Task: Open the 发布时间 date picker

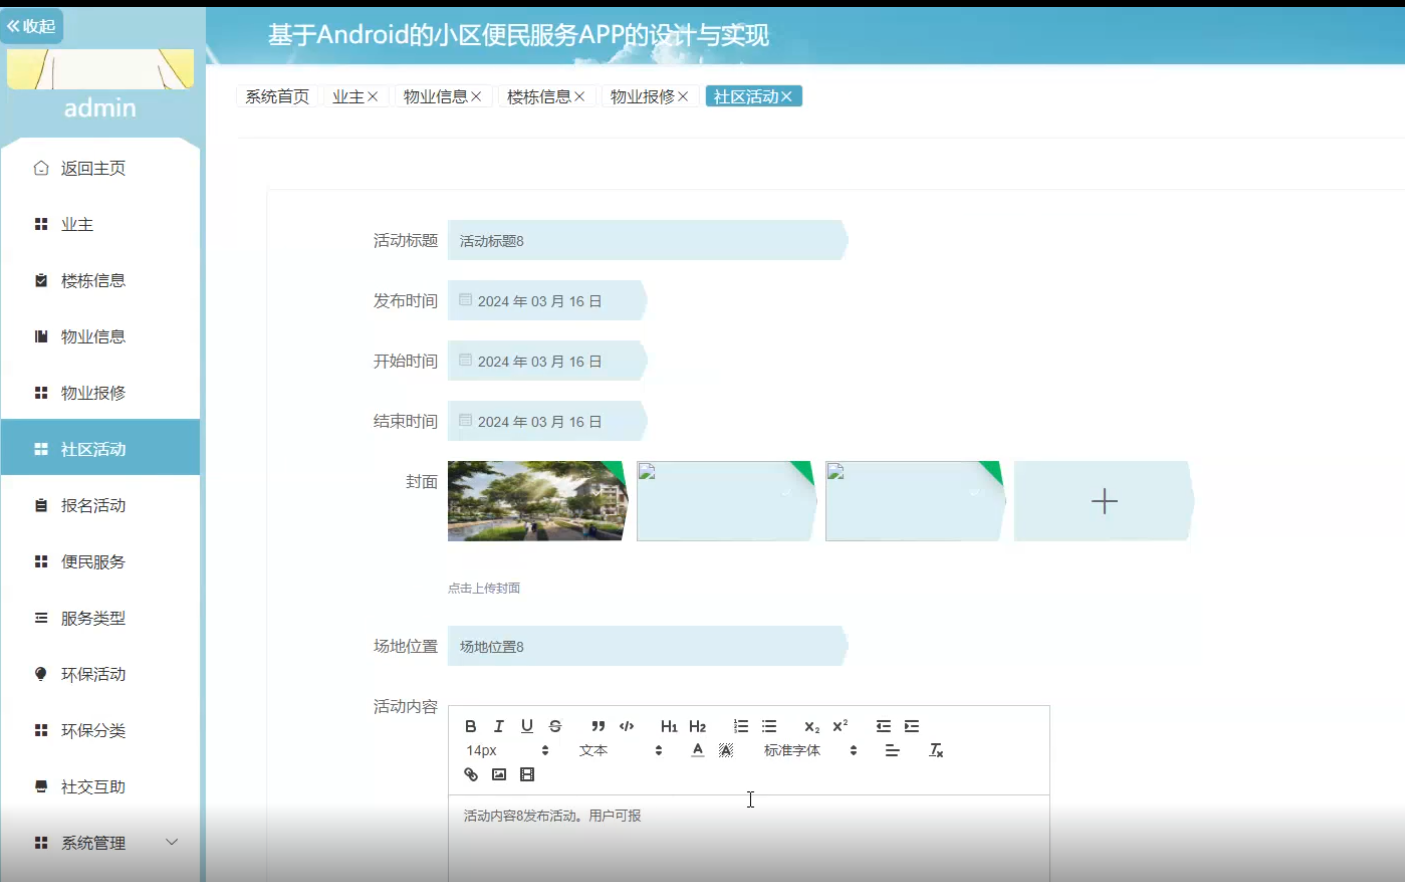Action: (x=547, y=300)
